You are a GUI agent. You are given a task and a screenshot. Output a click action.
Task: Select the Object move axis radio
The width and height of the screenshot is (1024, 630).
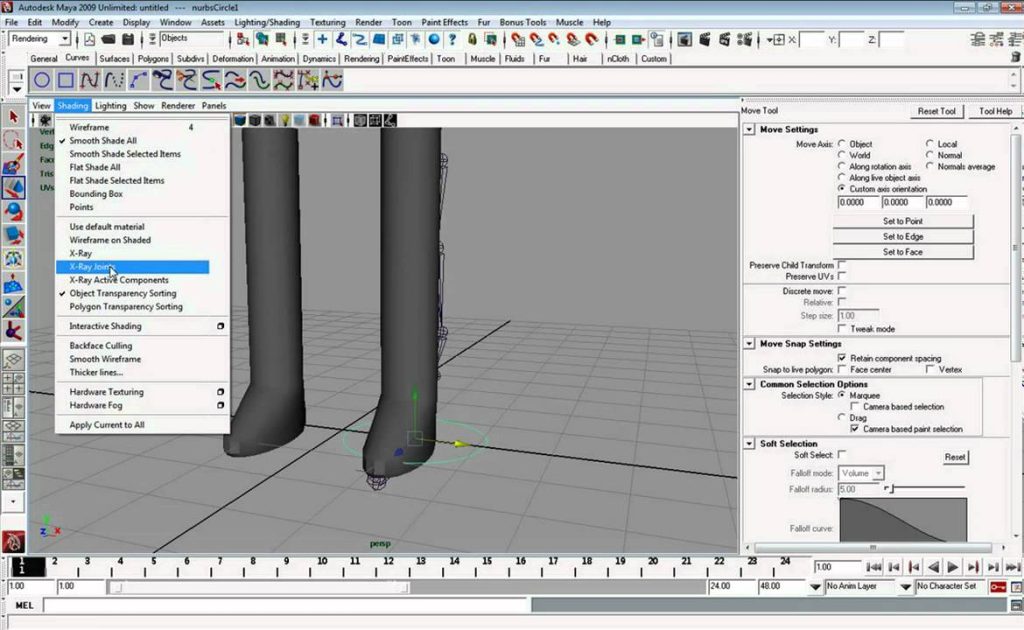(x=842, y=144)
